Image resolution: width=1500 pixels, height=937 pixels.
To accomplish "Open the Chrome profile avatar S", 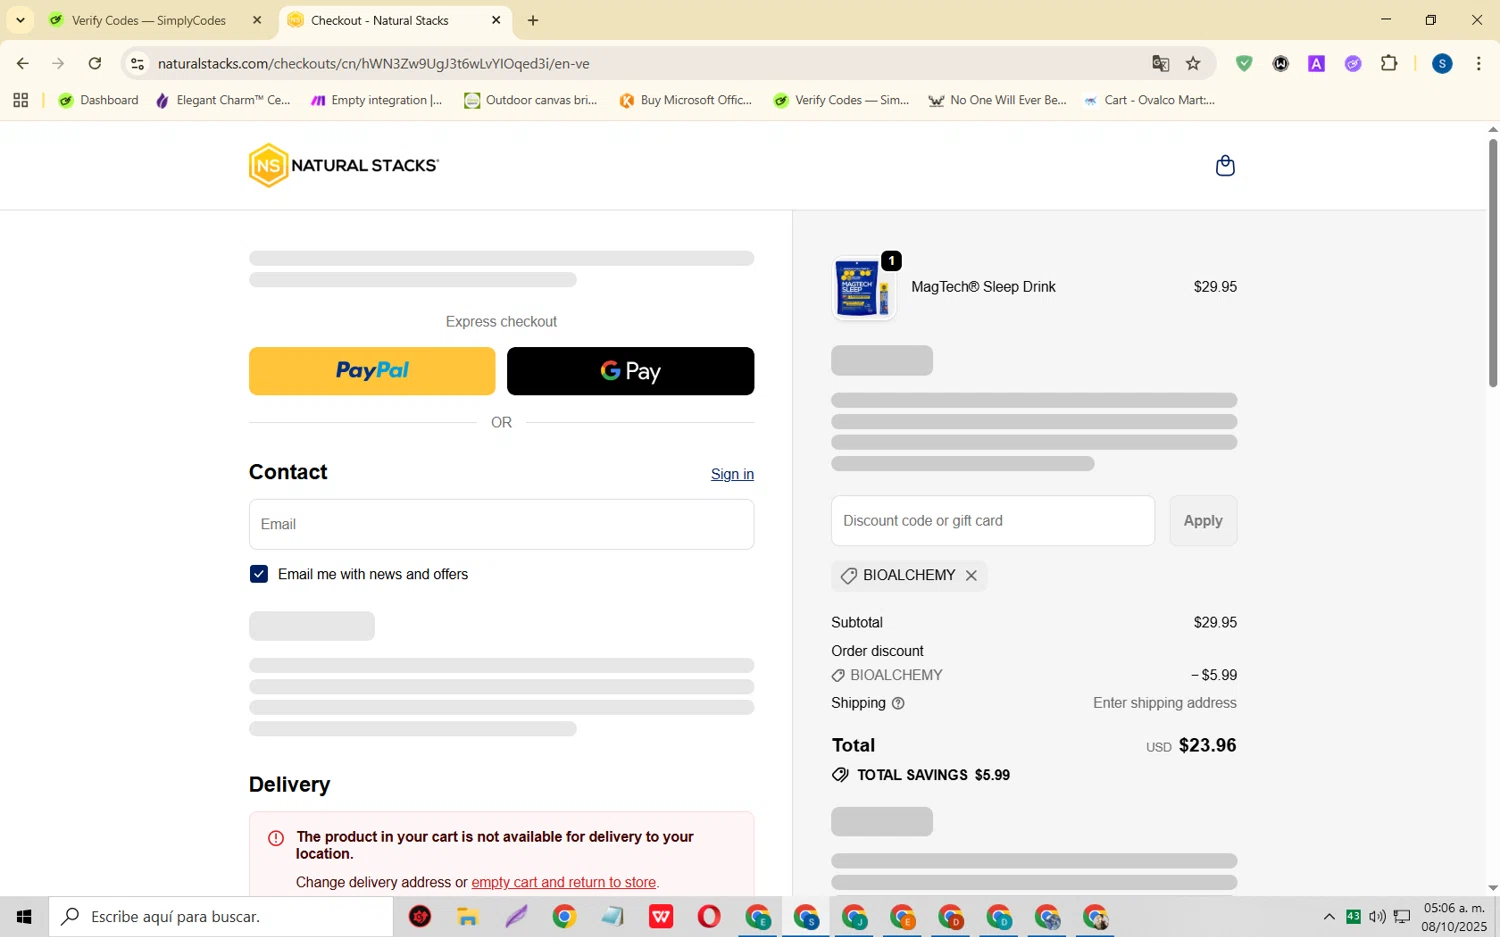I will tap(1442, 64).
